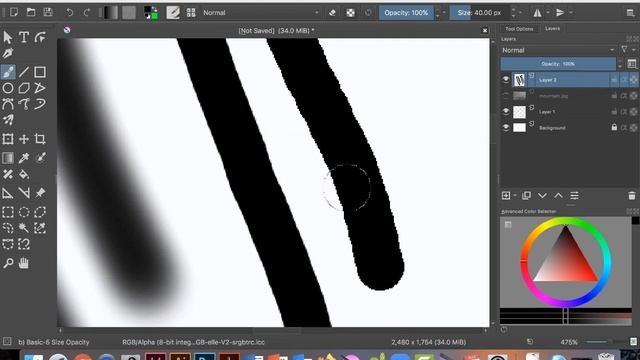Select the Pan hand tool
This screenshot has width=640, height=360.
24,263
